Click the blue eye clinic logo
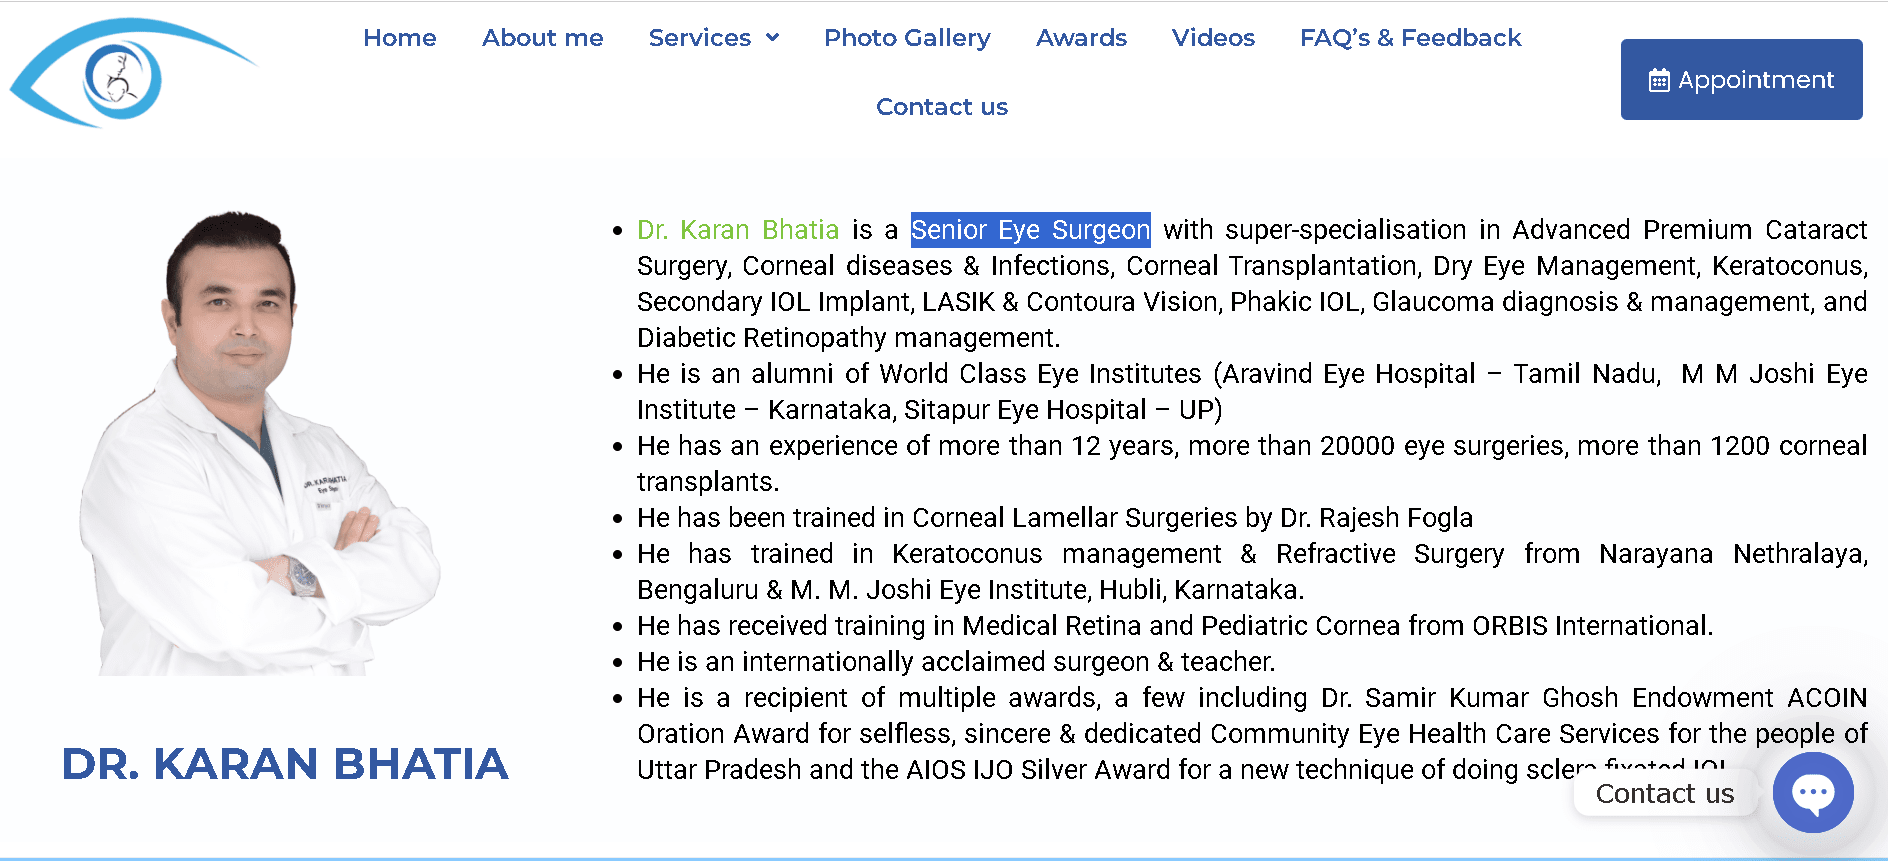The width and height of the screenshot is (1888, 861). 125,74
